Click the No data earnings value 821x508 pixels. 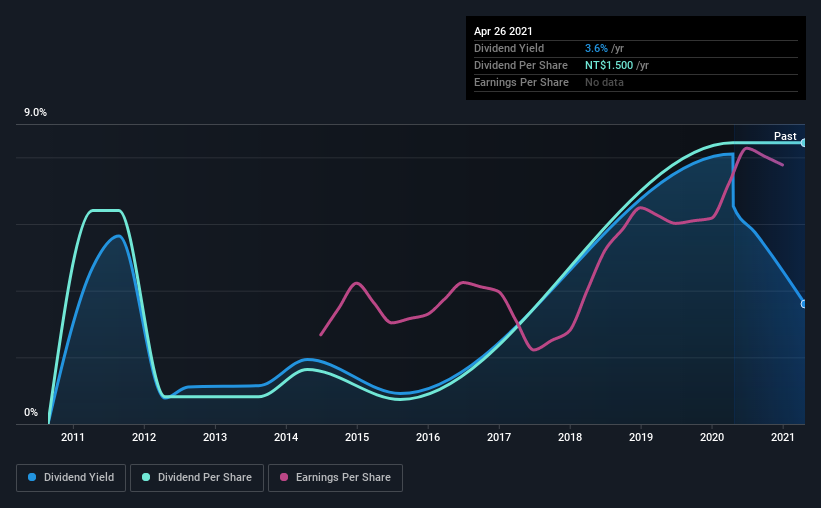click(x=604, y=82)
